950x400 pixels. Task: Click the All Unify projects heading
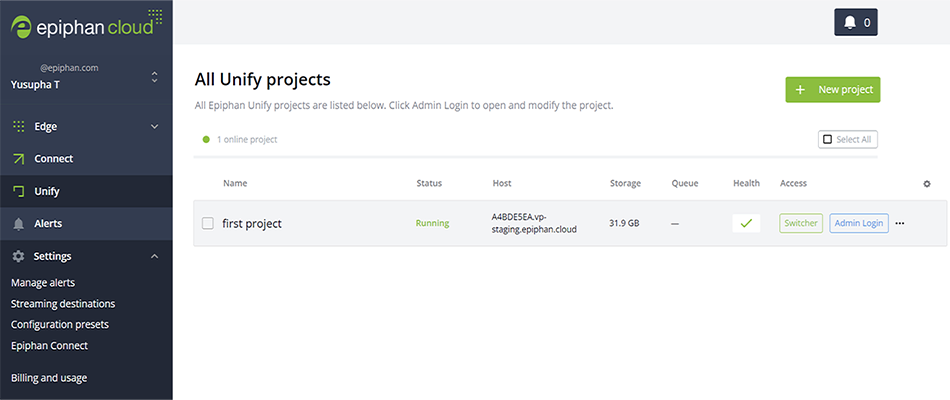[x=262, y=79]
